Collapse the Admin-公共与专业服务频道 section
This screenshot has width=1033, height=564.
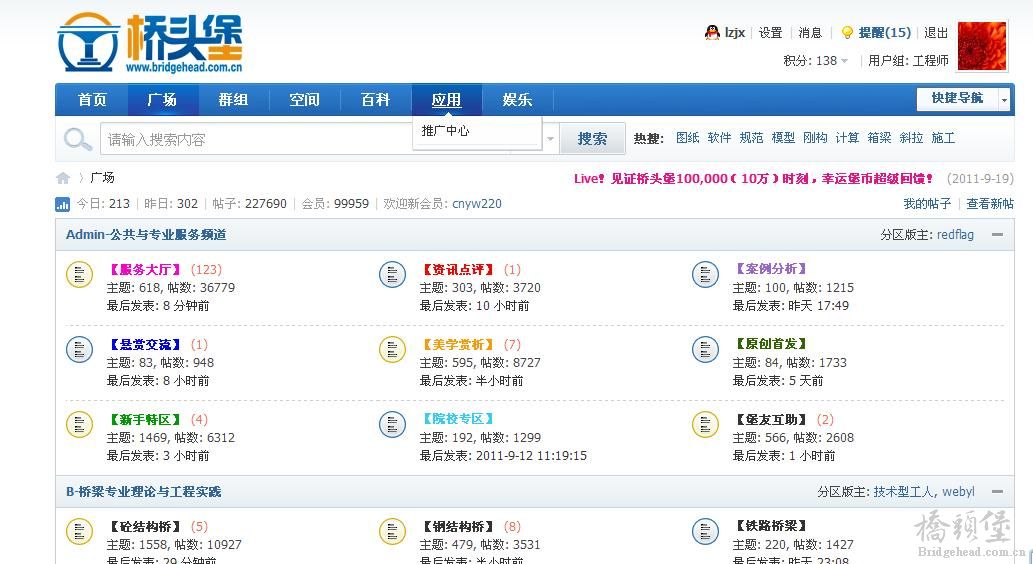pos(997,235)
